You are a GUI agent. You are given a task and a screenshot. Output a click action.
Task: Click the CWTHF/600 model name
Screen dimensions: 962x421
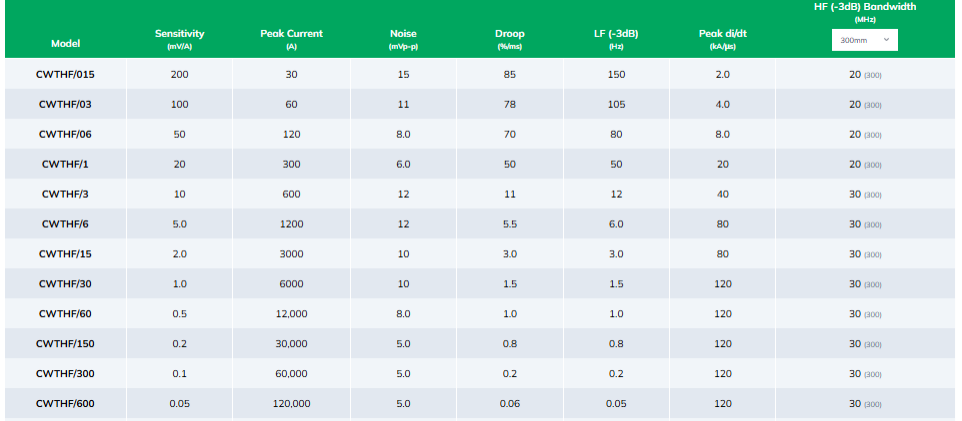tap(66, 403)
